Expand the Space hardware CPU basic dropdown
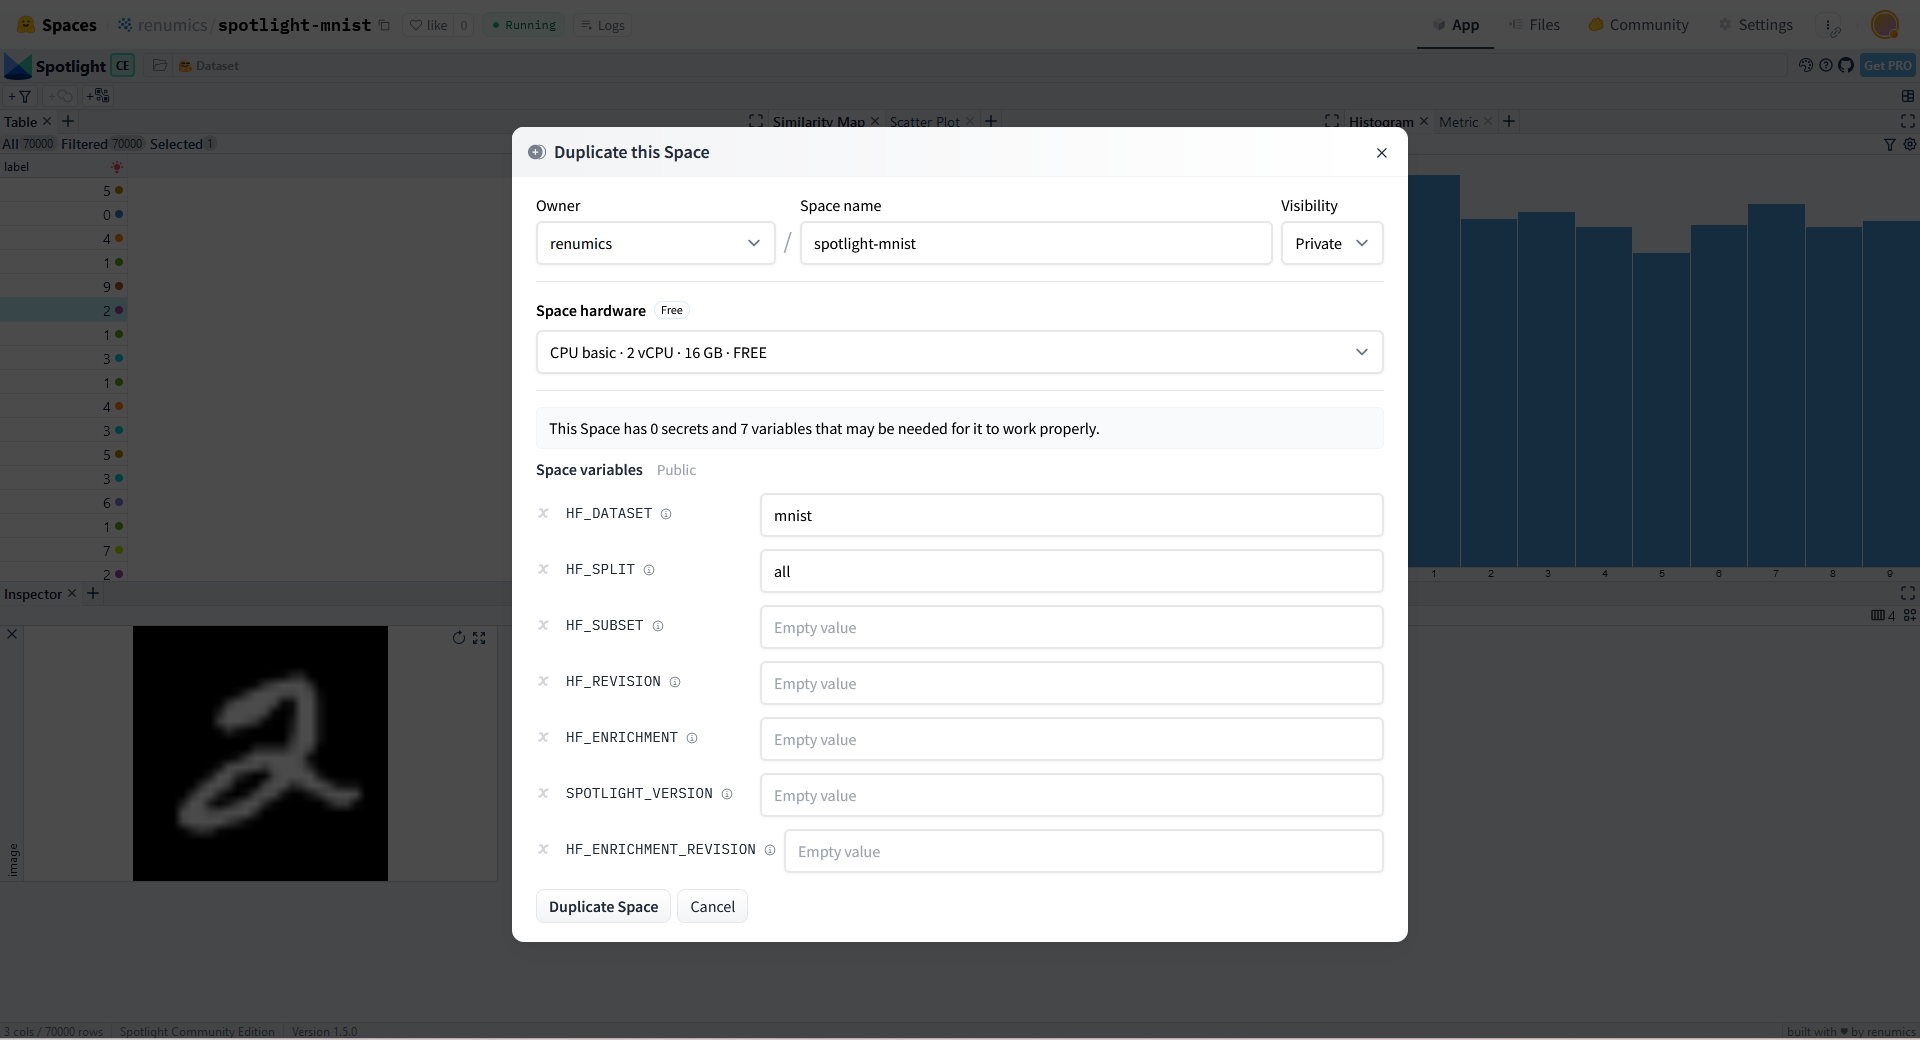 point(960,352)
